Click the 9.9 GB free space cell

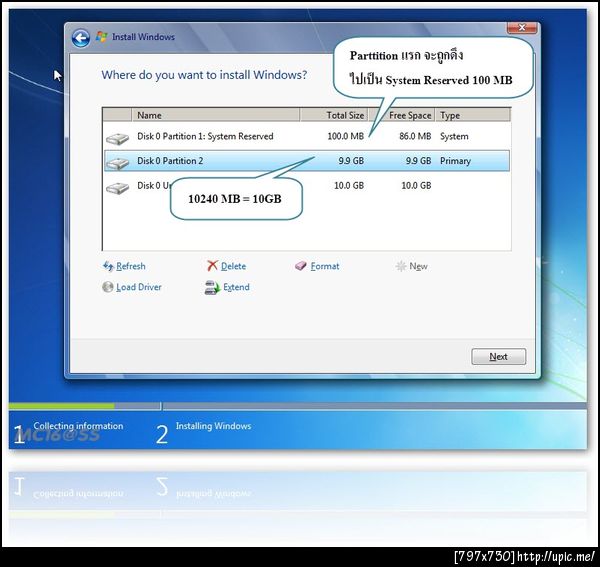pos(418,161)
